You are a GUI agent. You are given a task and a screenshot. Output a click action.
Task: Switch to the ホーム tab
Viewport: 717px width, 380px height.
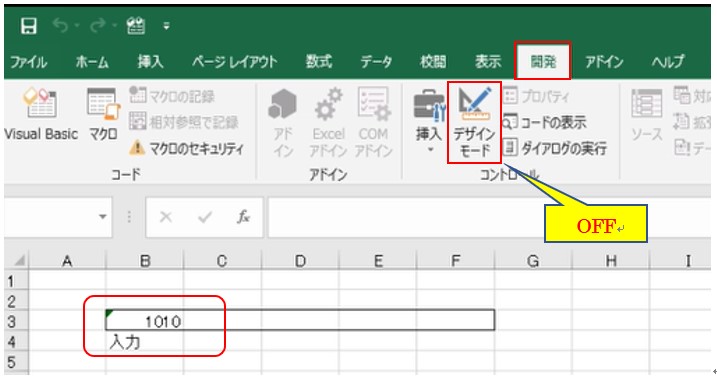click(92, 62)
